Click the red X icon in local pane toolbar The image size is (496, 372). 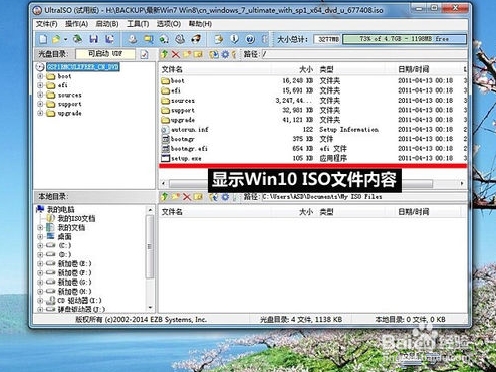[x=187, y=197]
